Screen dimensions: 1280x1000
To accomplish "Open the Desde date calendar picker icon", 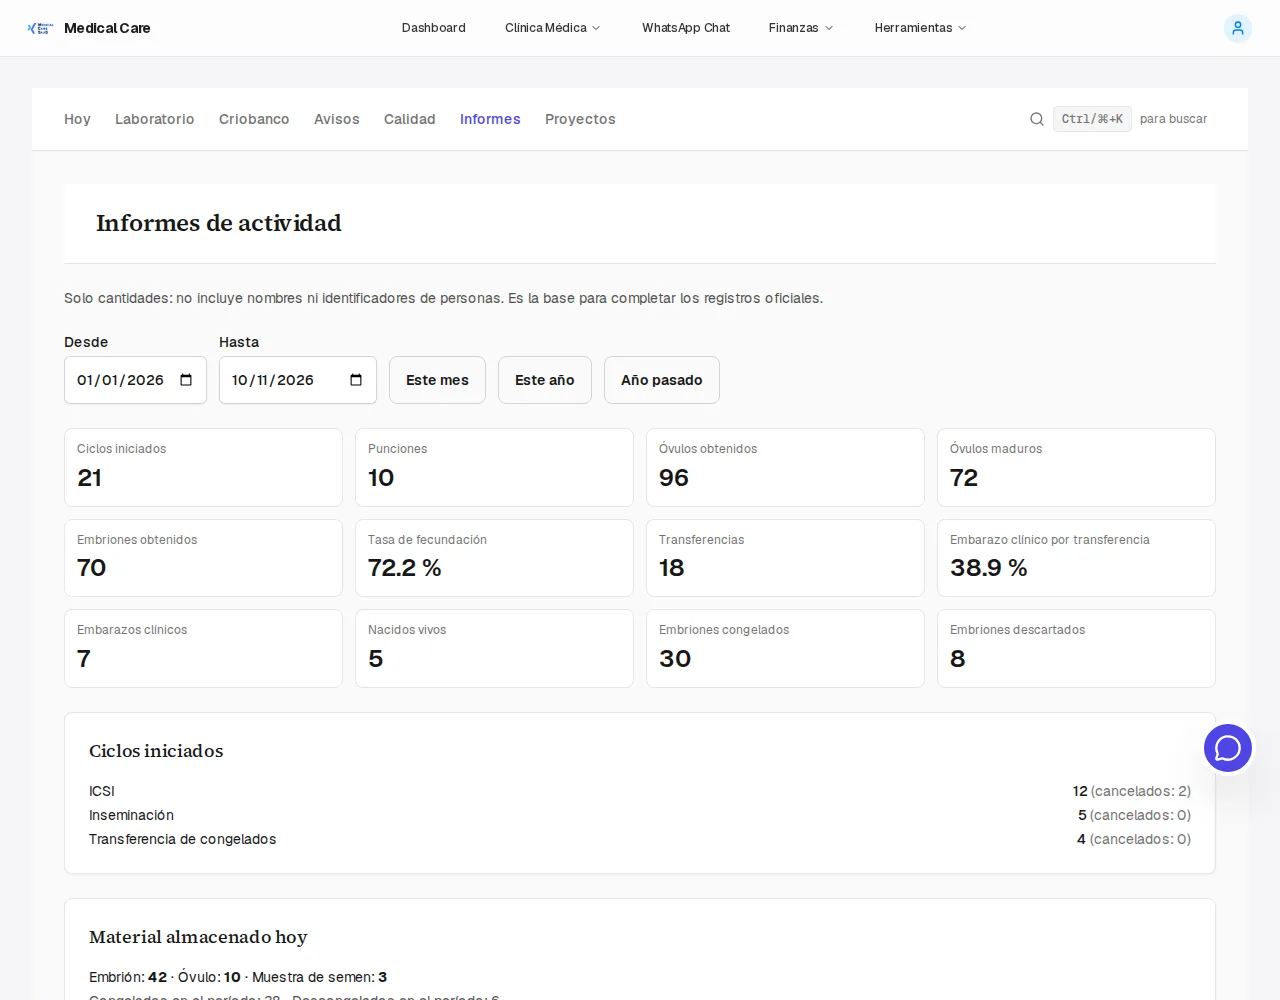I will (186, 380).
